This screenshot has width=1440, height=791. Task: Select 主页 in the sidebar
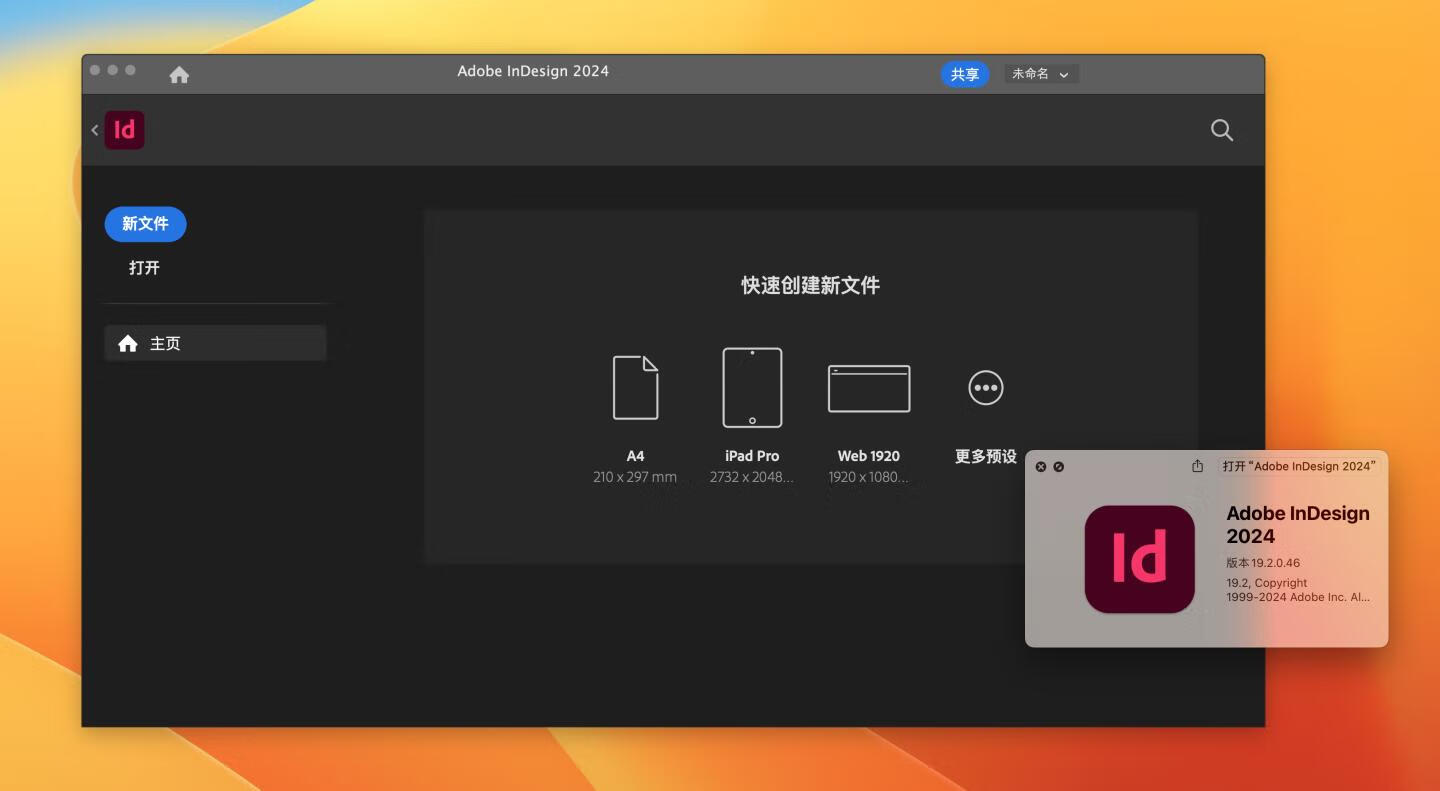215,343
